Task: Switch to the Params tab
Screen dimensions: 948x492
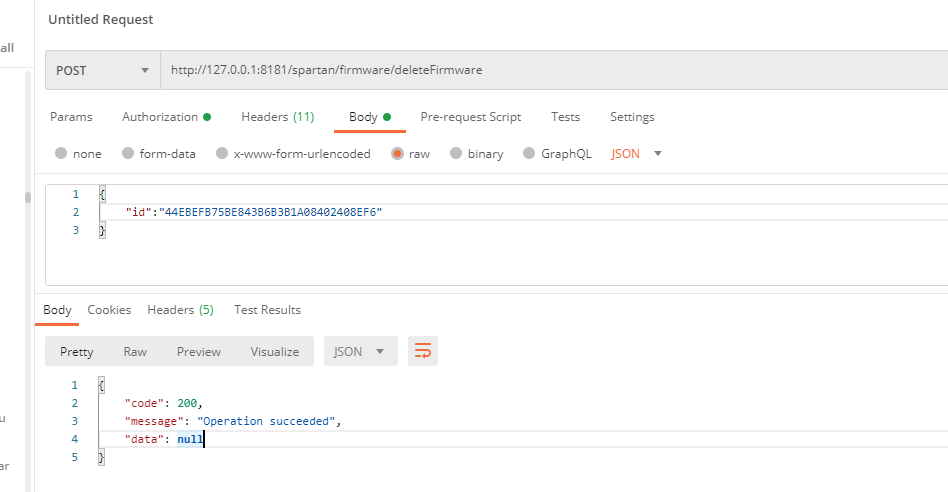Action: point(71,117)
